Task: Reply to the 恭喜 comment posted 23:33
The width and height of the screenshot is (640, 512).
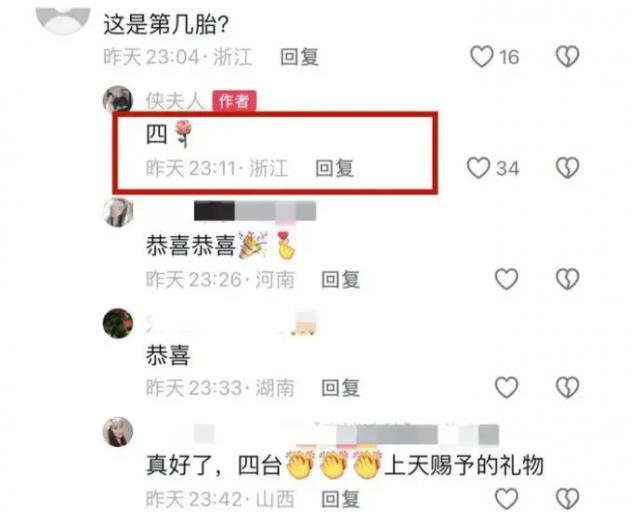Action: (340, 388)
